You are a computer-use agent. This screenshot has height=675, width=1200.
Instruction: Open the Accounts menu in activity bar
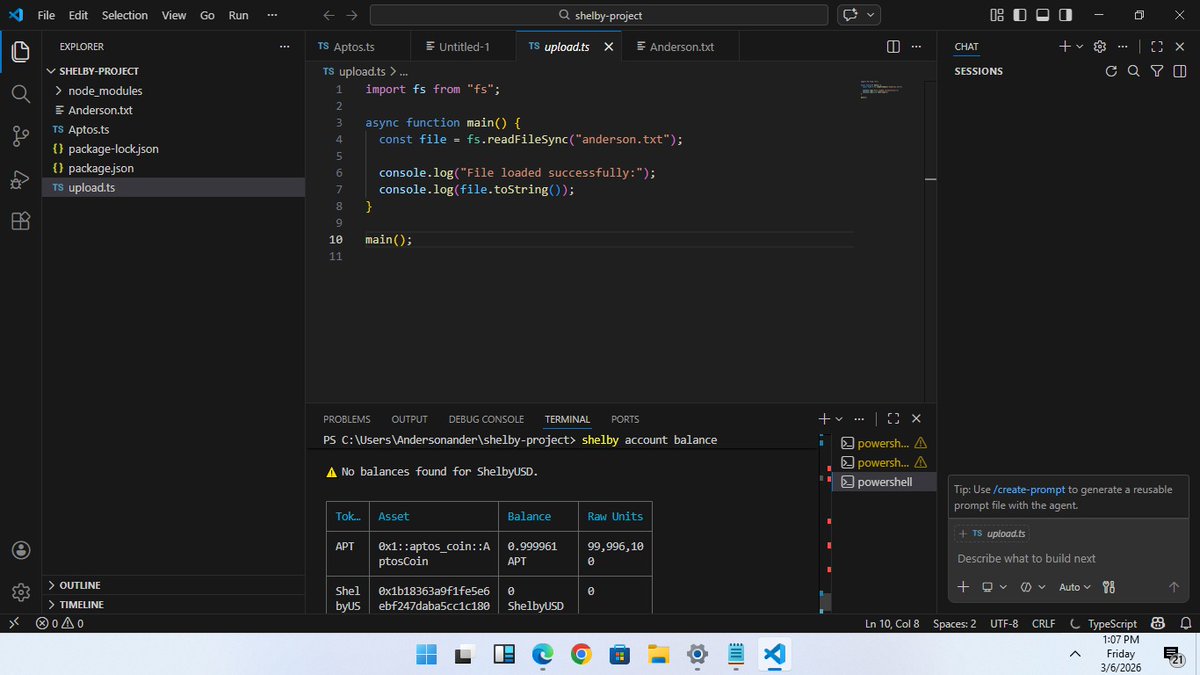[20, 550]
